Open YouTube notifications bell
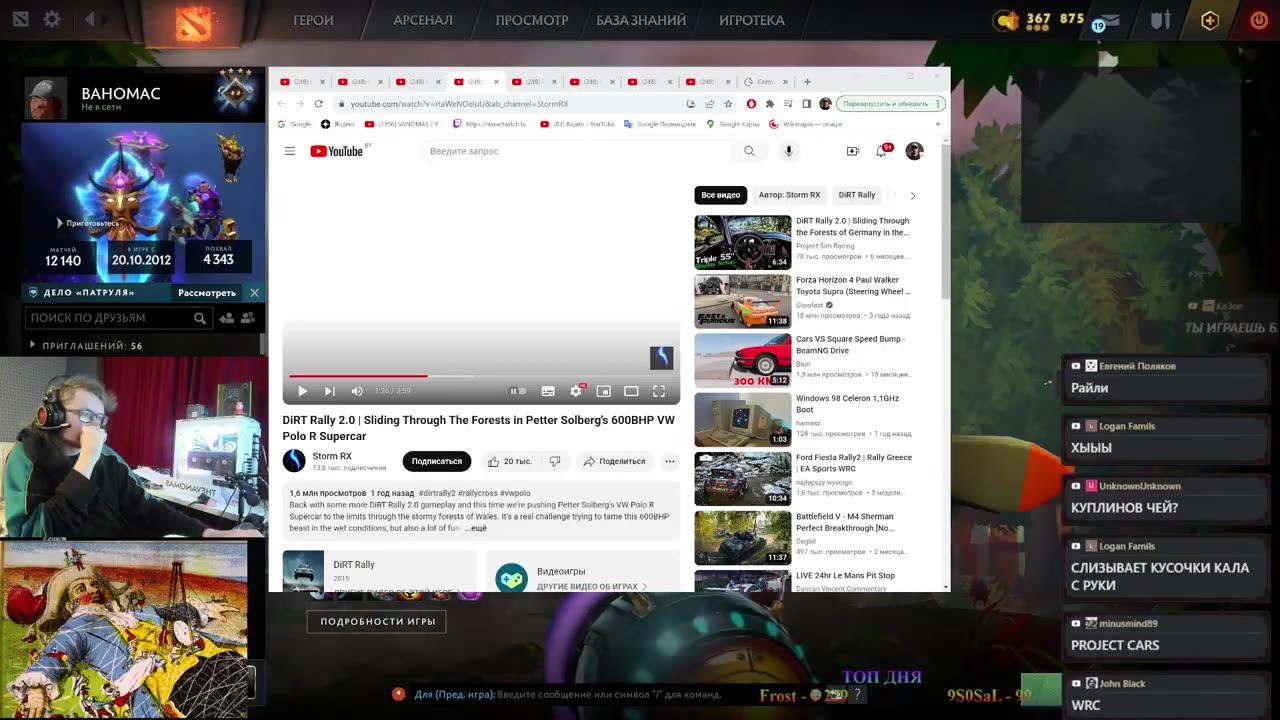Viewport: 1280px width, 720px height. (x=881, y=151)
